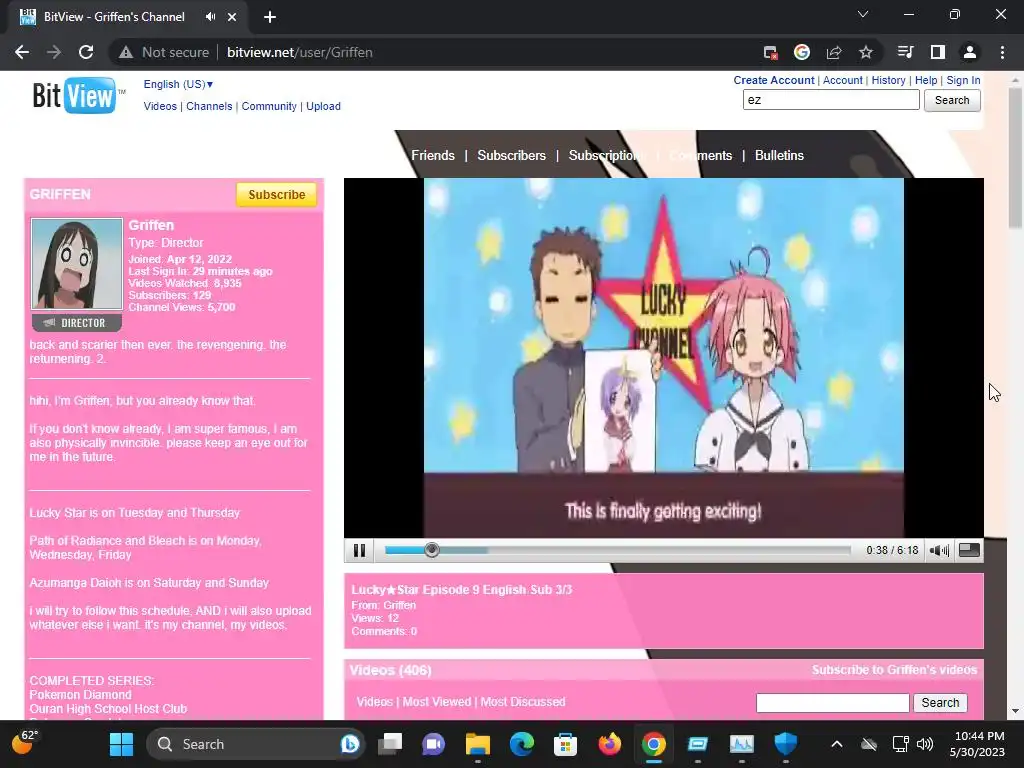Select the Most Discussed sort tab
The height and width of the screenshot is (768, 1024).
click(523, 702)
